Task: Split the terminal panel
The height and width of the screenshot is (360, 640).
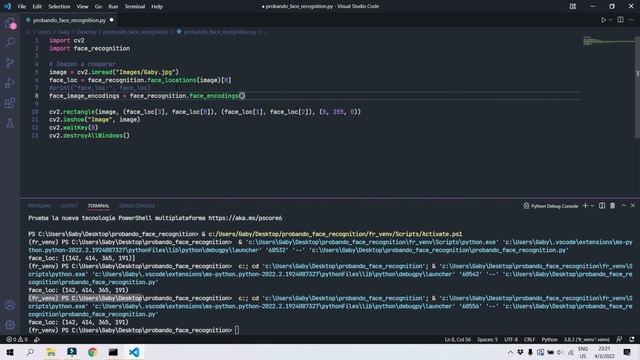Action: pos(602,206)
